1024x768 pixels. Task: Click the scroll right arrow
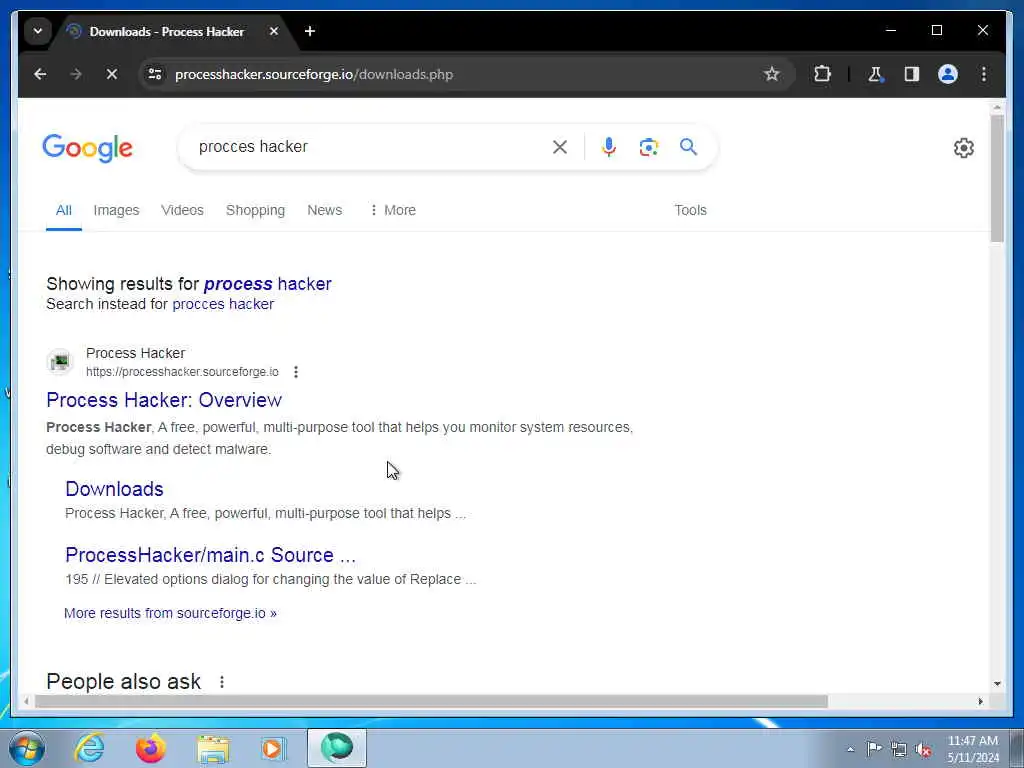980,701
